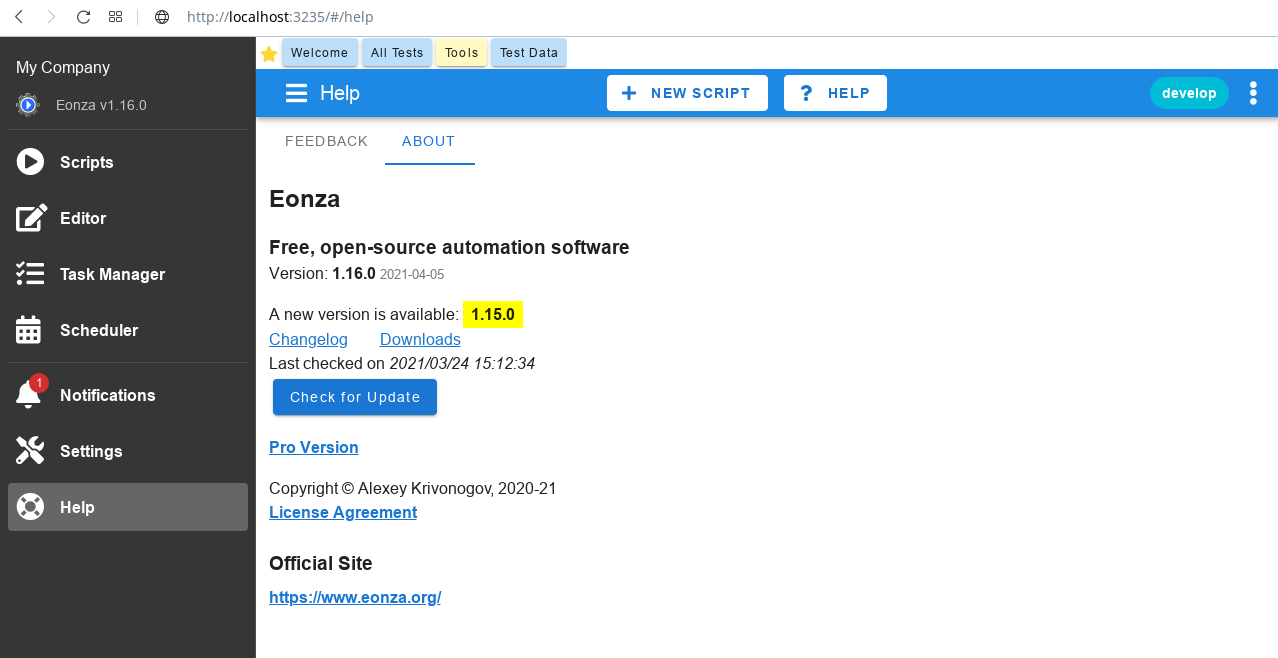Switch to the Feedback tab
The image size is (1278, 658).
pyautogui.click(x=326, y=141)
